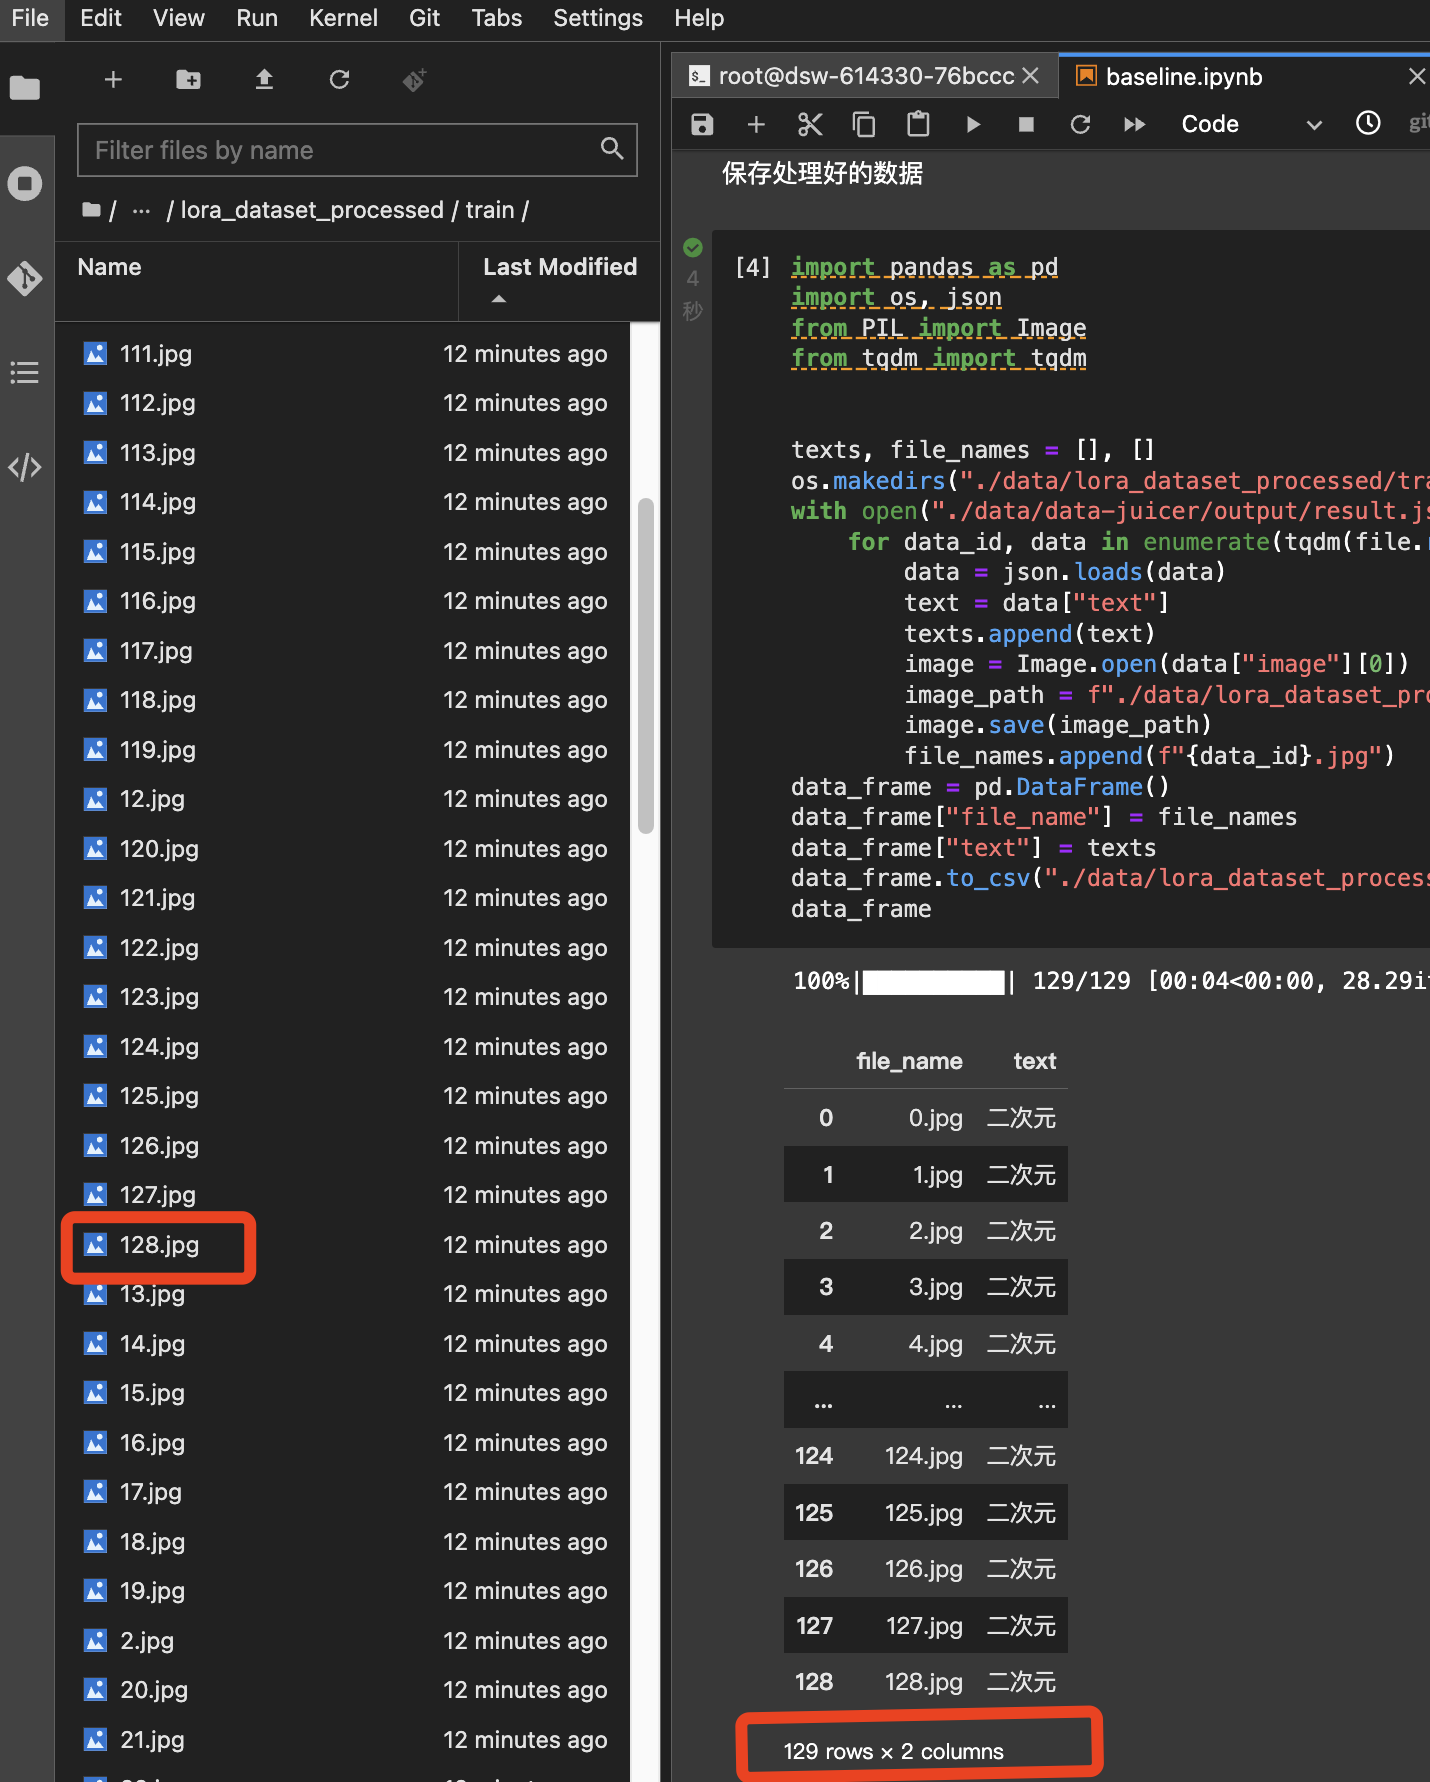Click the tqdm progress bar output
This screenshot has height=1782, width=1430.
tap(1110, 981)
